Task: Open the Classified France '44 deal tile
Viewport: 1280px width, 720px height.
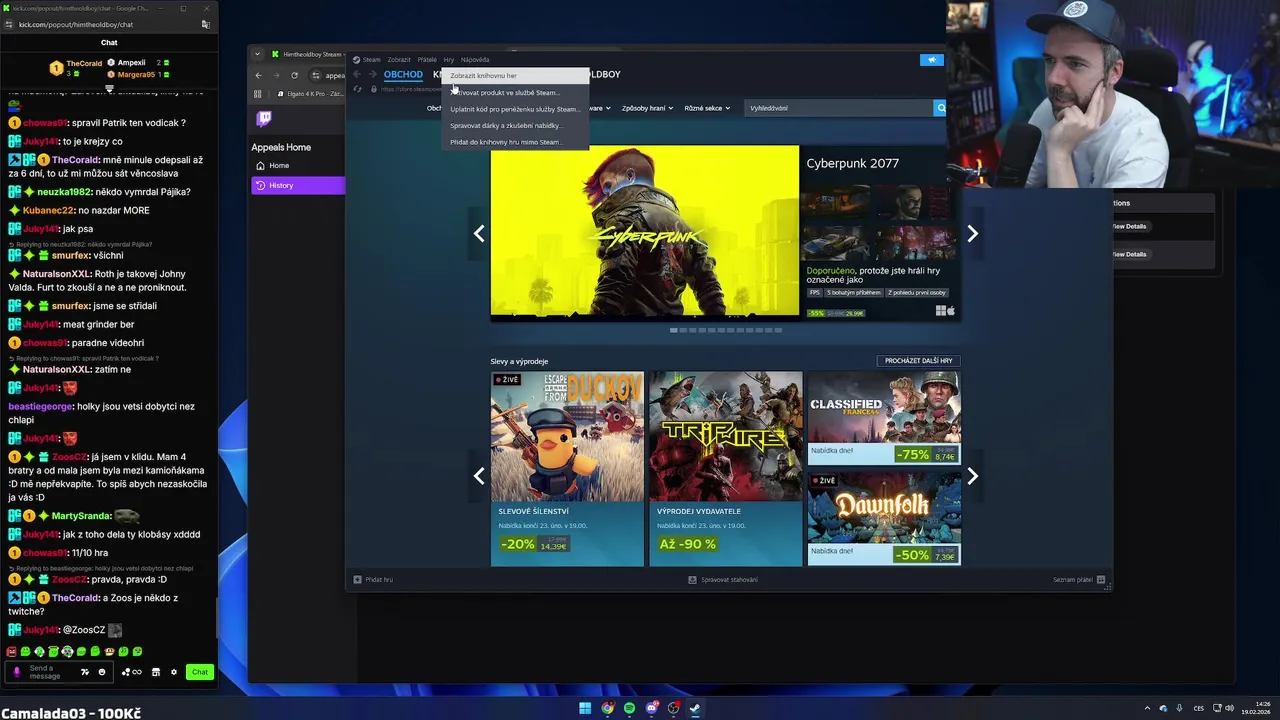Action: point(884,418)
